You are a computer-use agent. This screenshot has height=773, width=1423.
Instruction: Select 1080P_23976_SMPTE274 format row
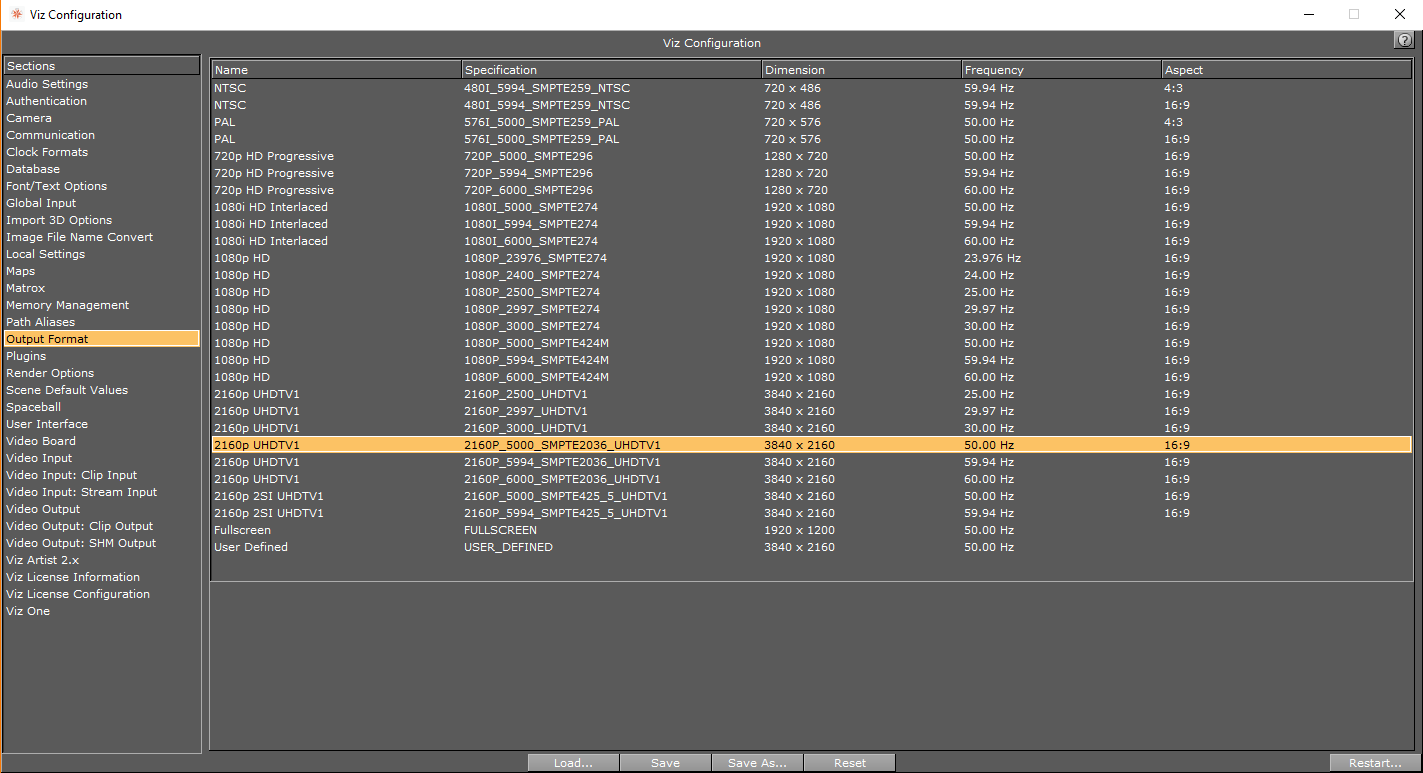pyautogui.click(x=811, y=258)
